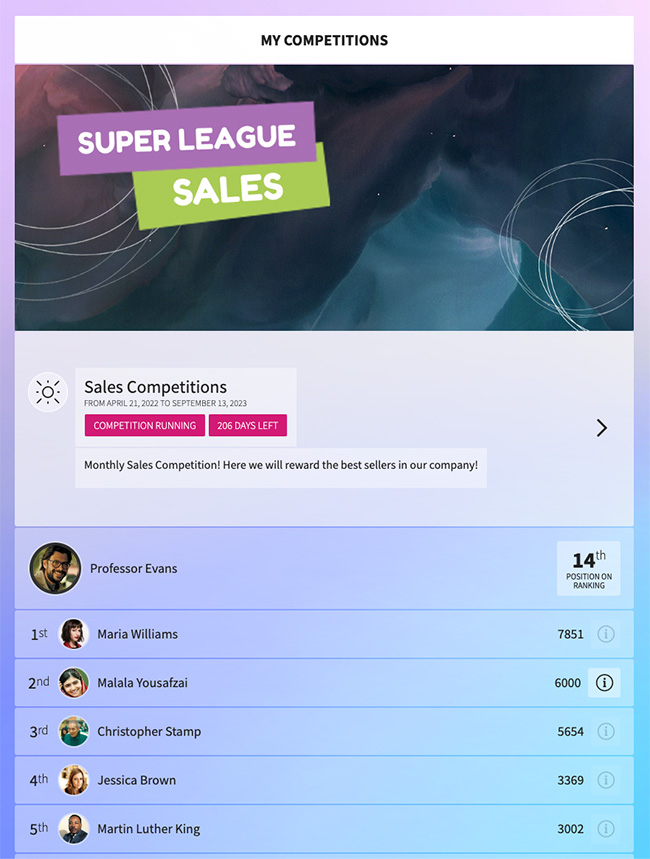Show info for Christopher Stamp

coord(605,731)
